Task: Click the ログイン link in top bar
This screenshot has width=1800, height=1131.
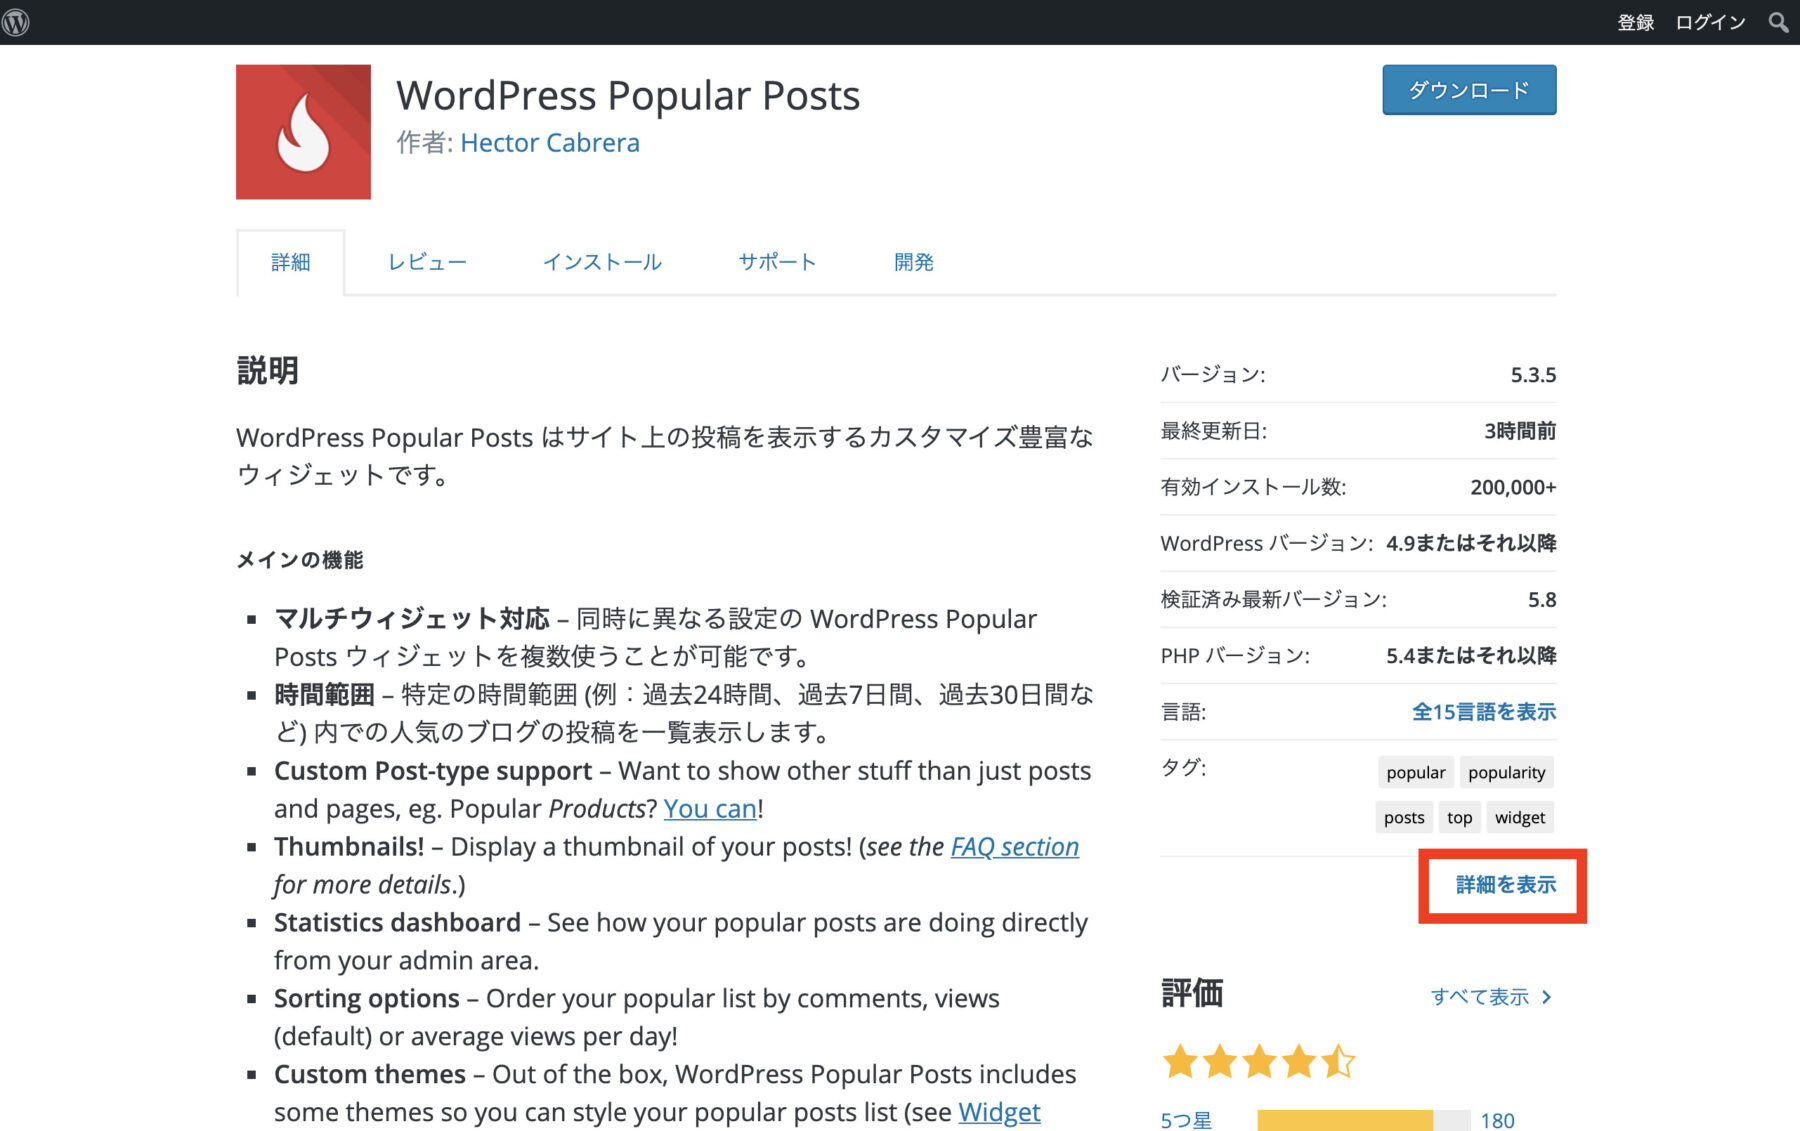Action: [x=1710, y=22]
